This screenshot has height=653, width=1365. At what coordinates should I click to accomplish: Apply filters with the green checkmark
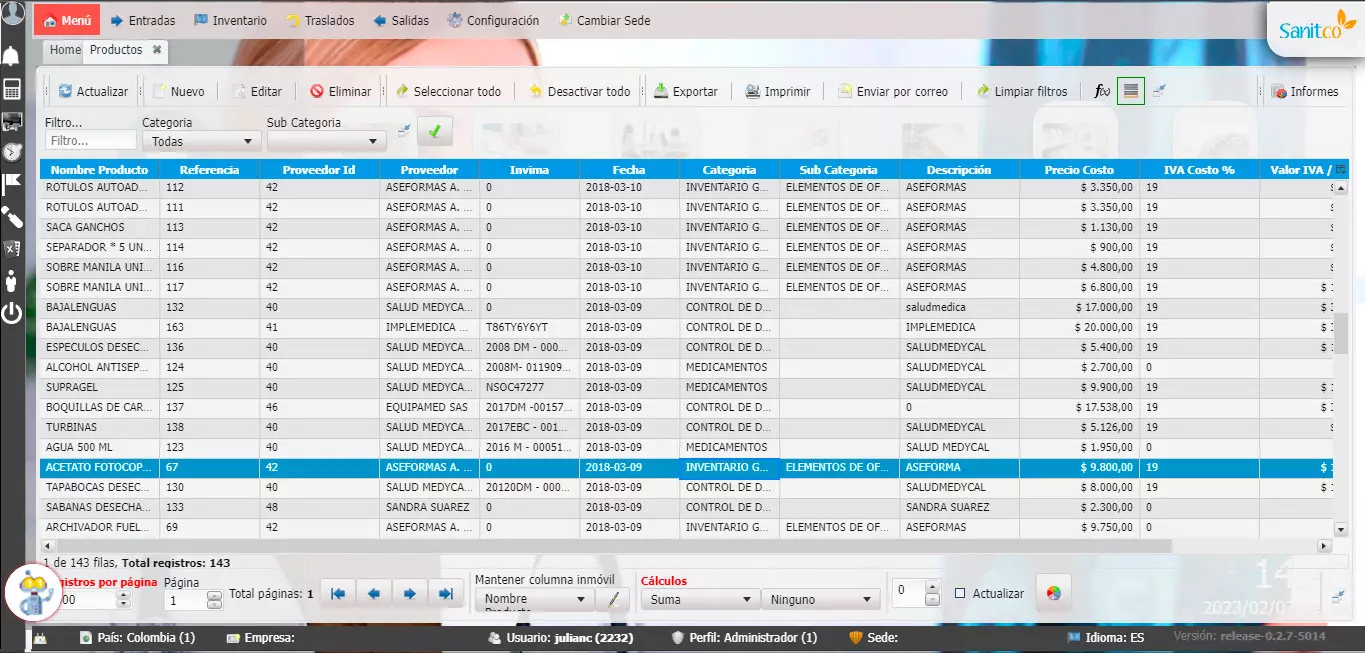[x=434, y=131]
